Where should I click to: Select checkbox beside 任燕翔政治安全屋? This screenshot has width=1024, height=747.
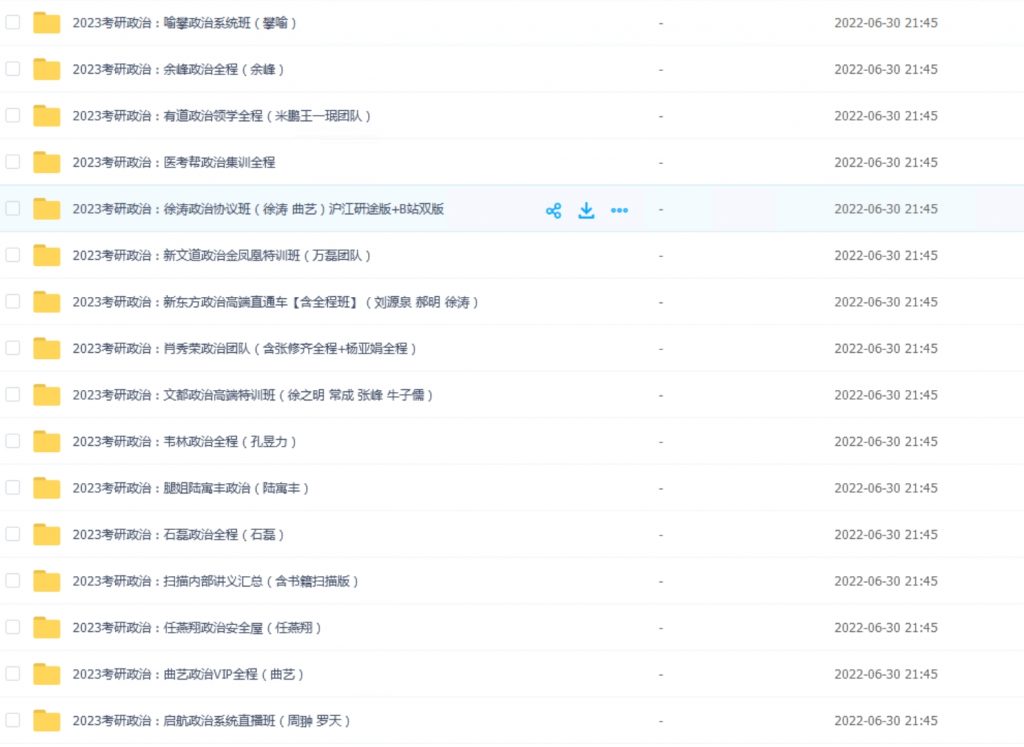[12, 627]
